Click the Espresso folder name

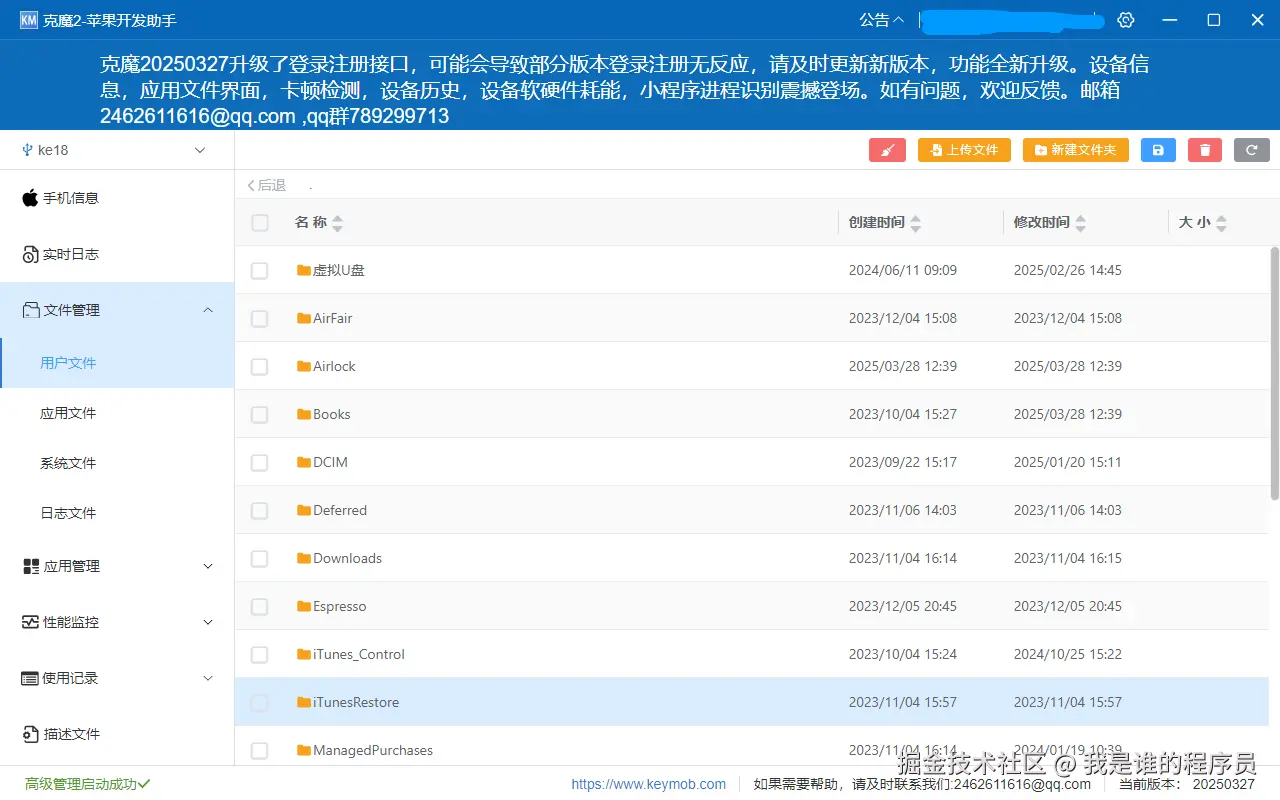coord(340,606)
